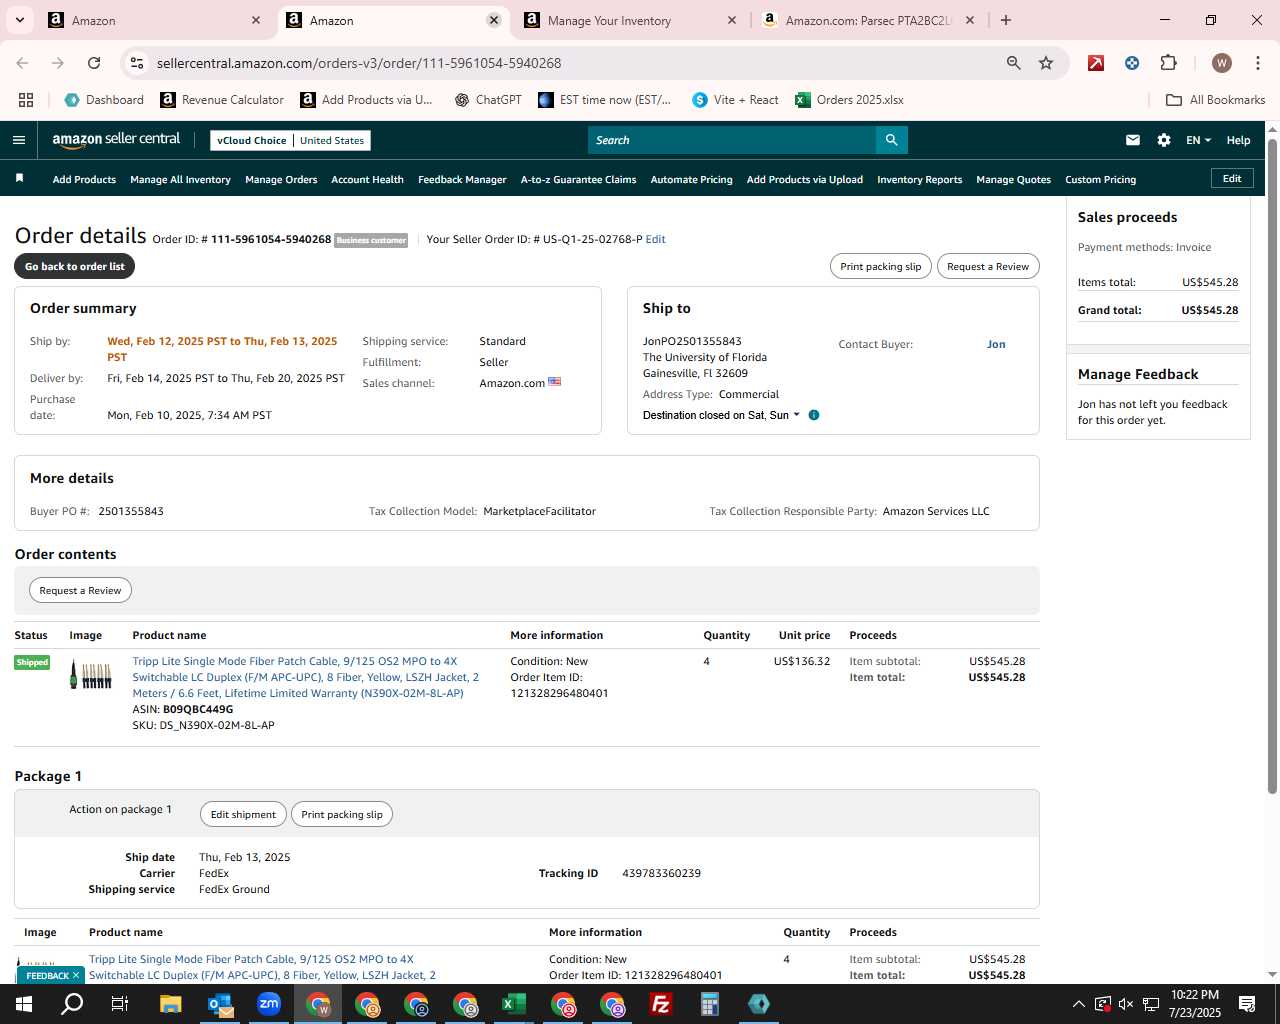Expand the EN language dropdown

tap(1198, 140)
